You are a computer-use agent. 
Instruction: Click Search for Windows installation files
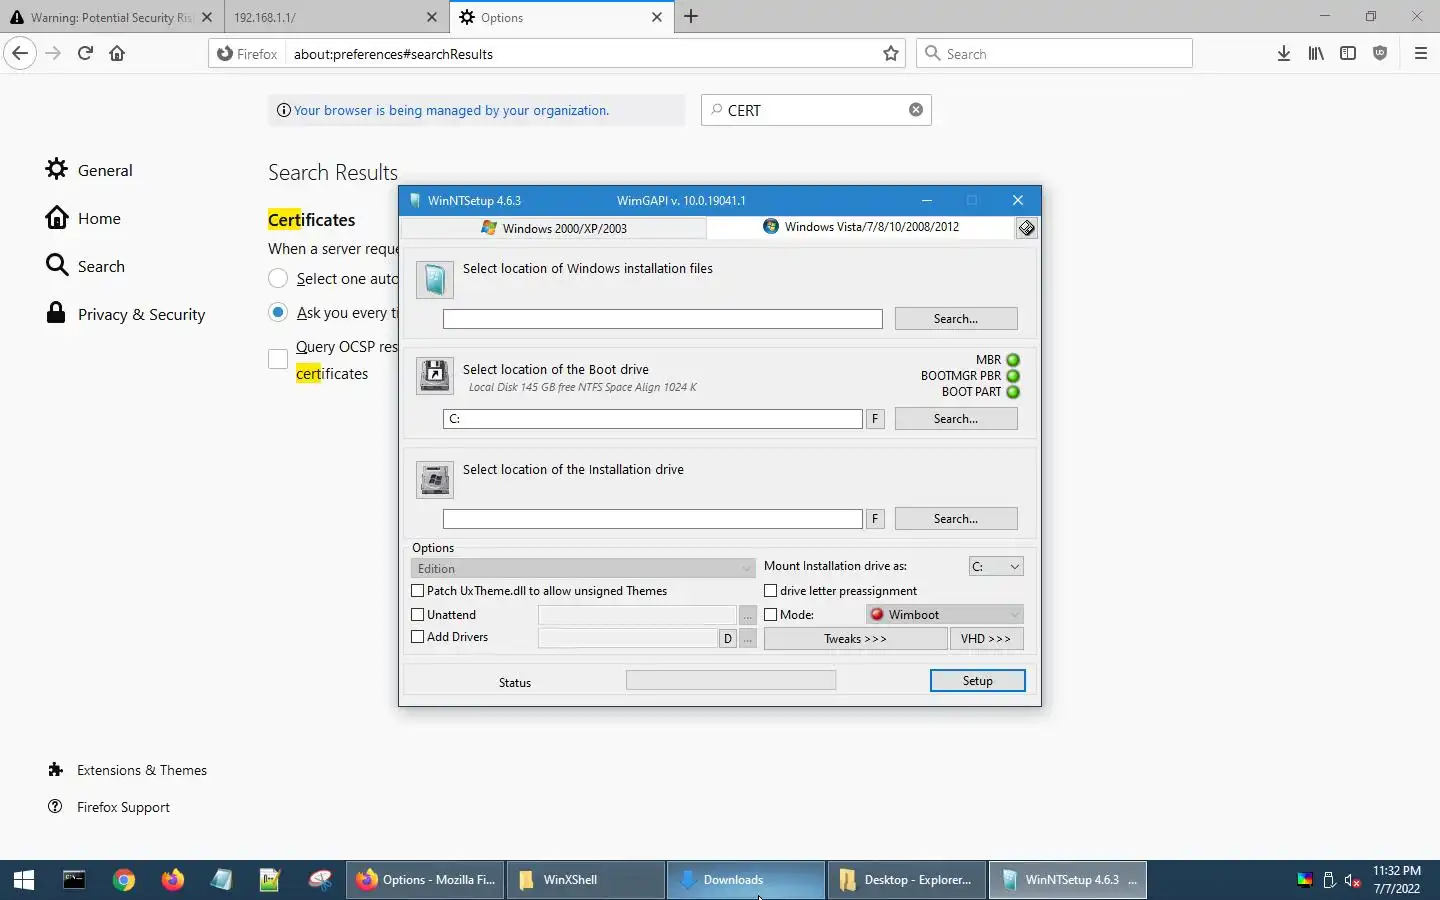point(956,319)
